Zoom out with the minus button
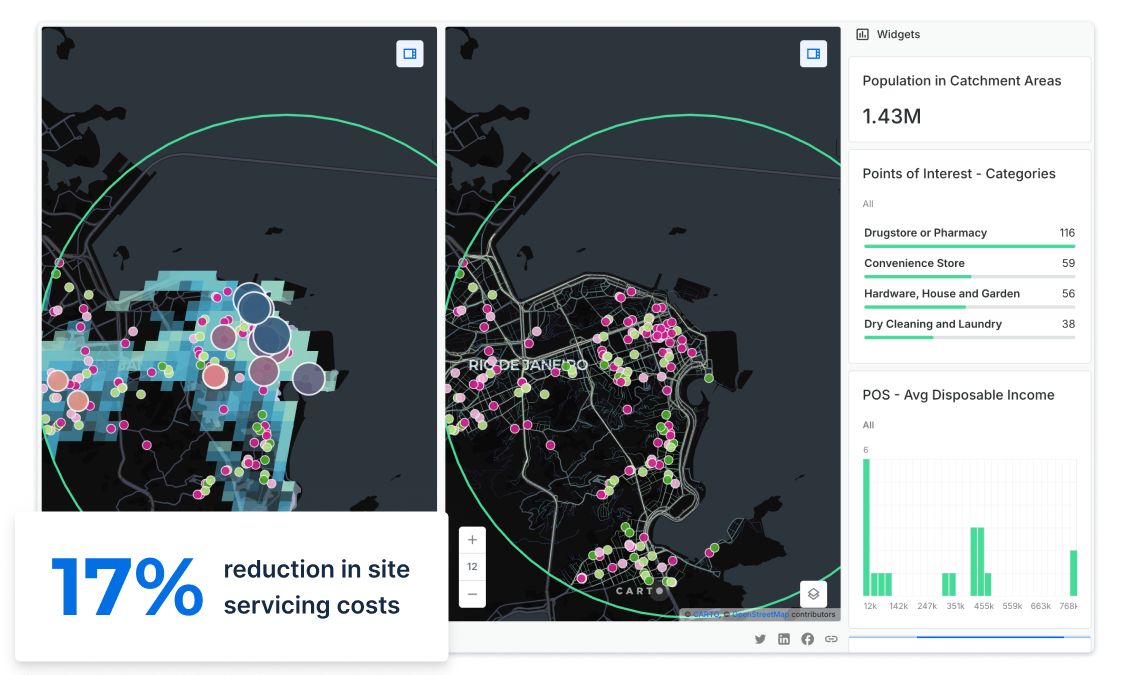Image resolution: width=1131 pixels, height=675 pixels. point(472,594)
